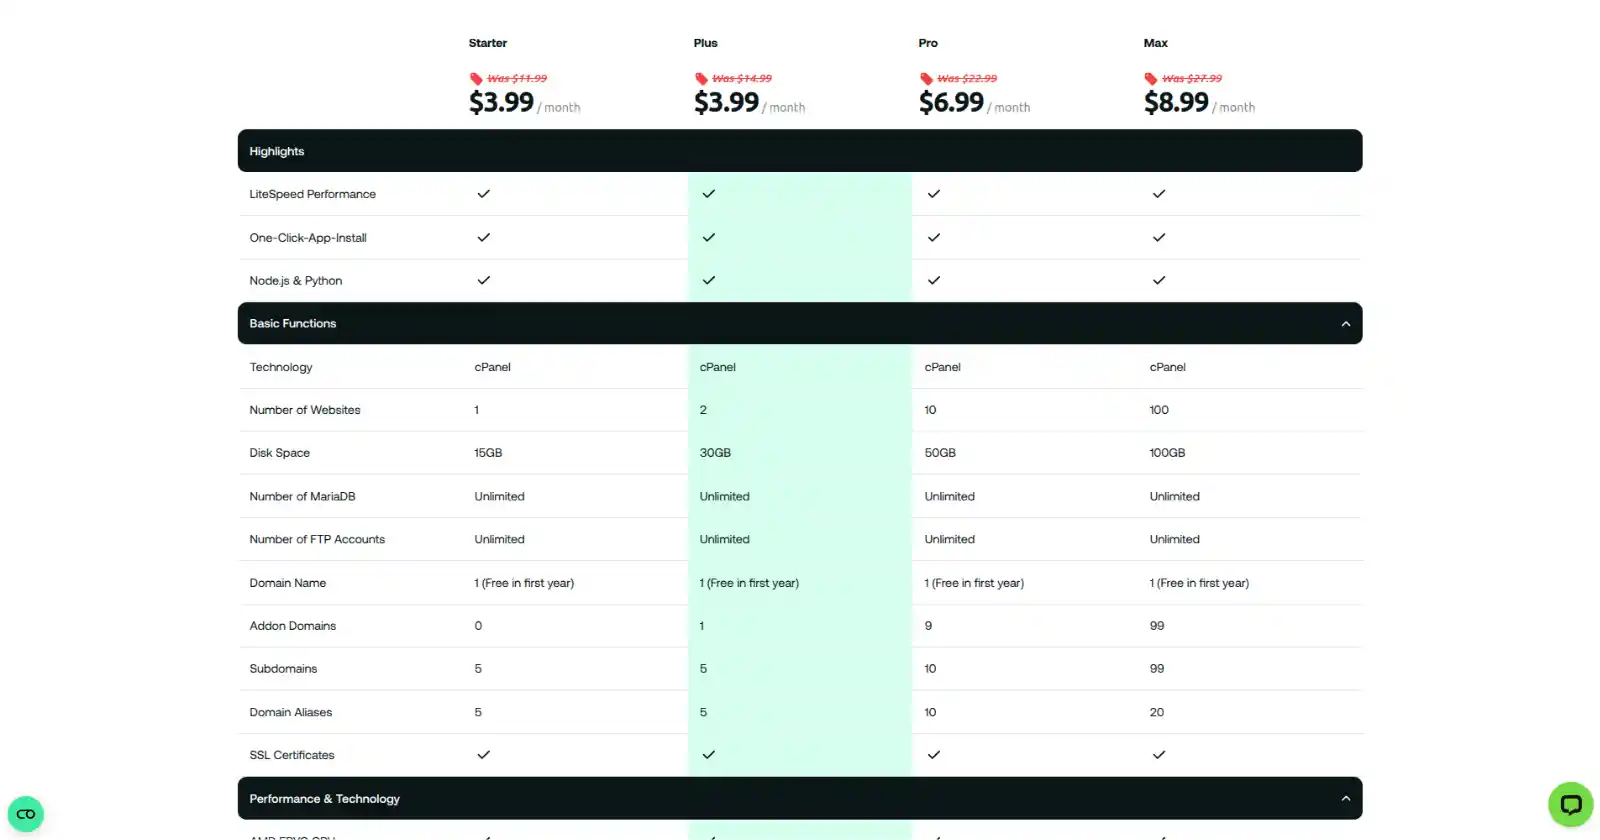Viewport: 1600px width, 840px height.
Task: Click the red price tag icon under Pro
Action: click(x=926, y=78)
